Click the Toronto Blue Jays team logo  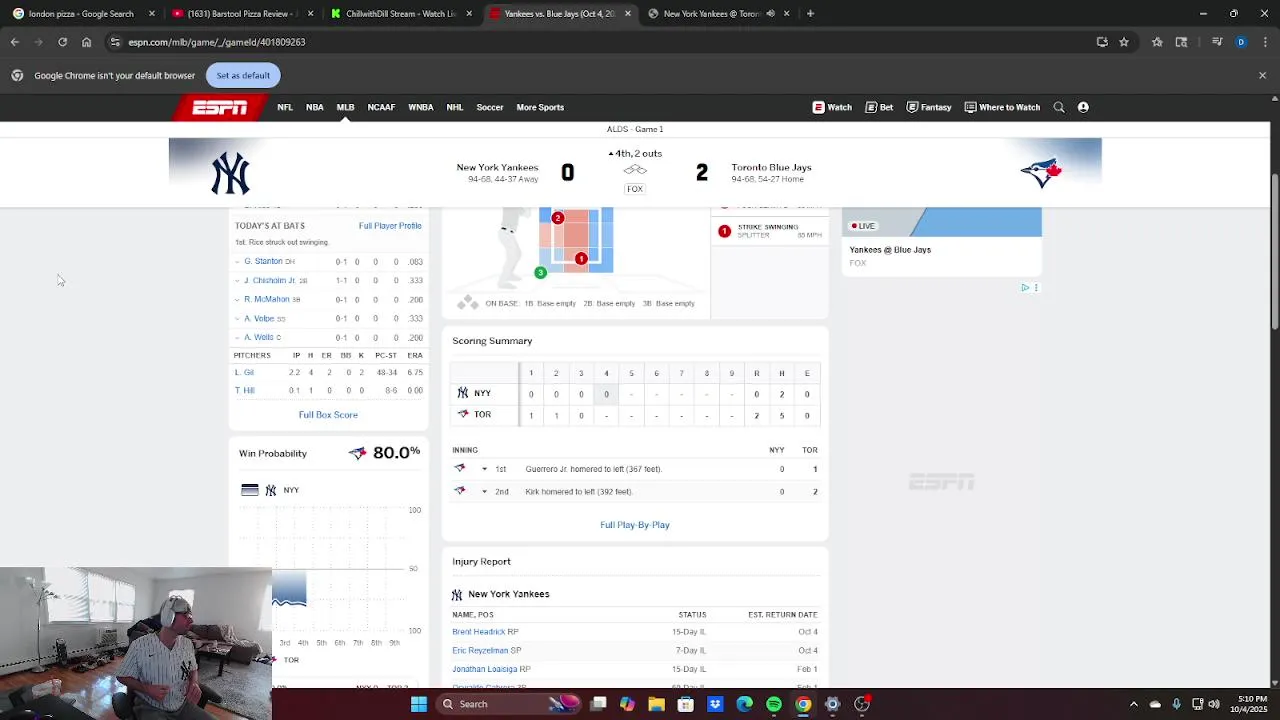[1041, 173]
